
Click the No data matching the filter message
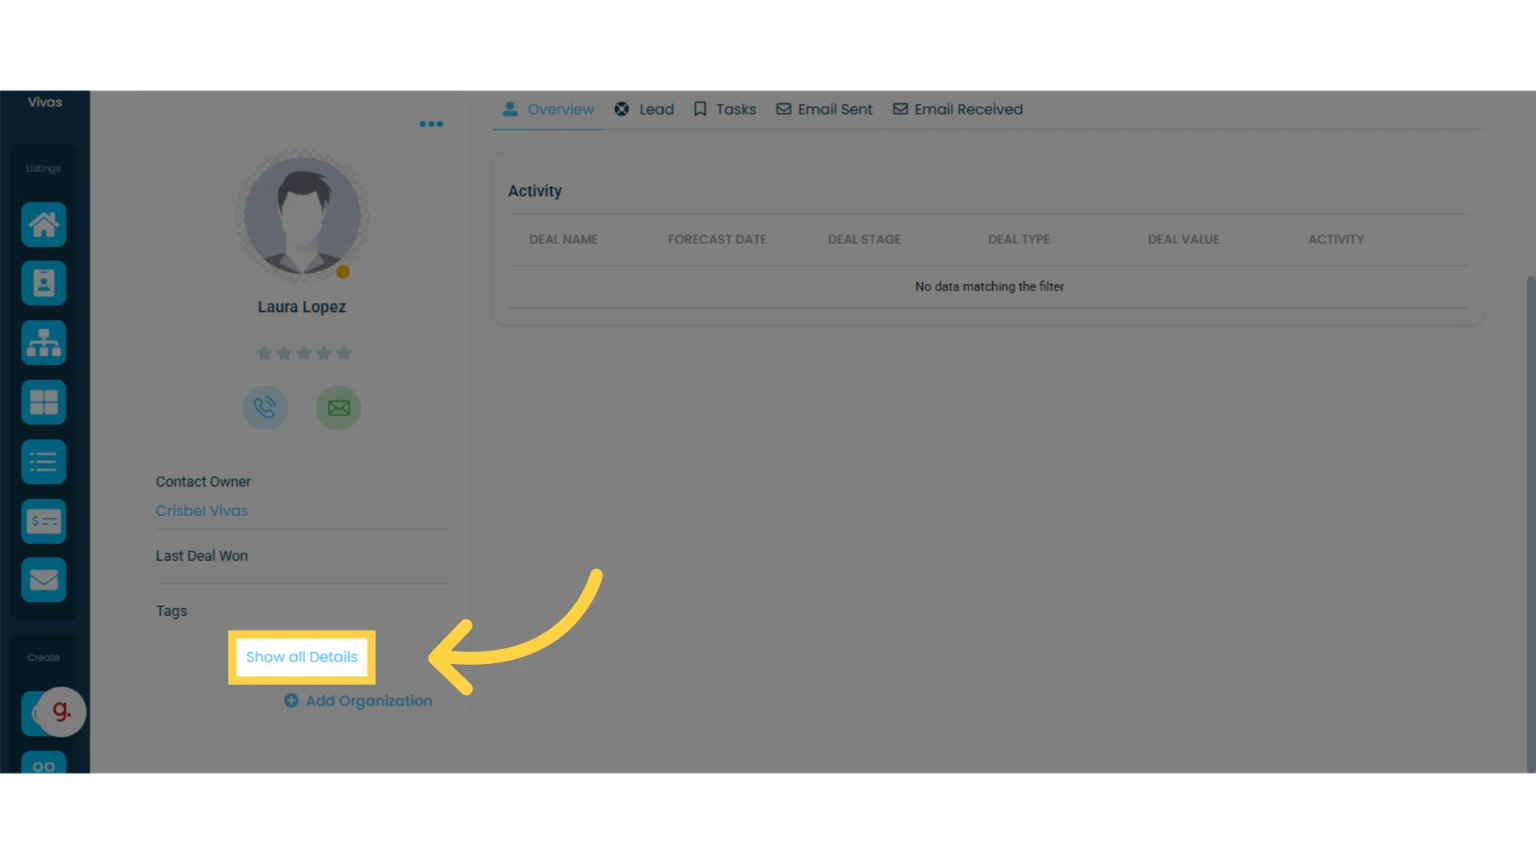989,287
